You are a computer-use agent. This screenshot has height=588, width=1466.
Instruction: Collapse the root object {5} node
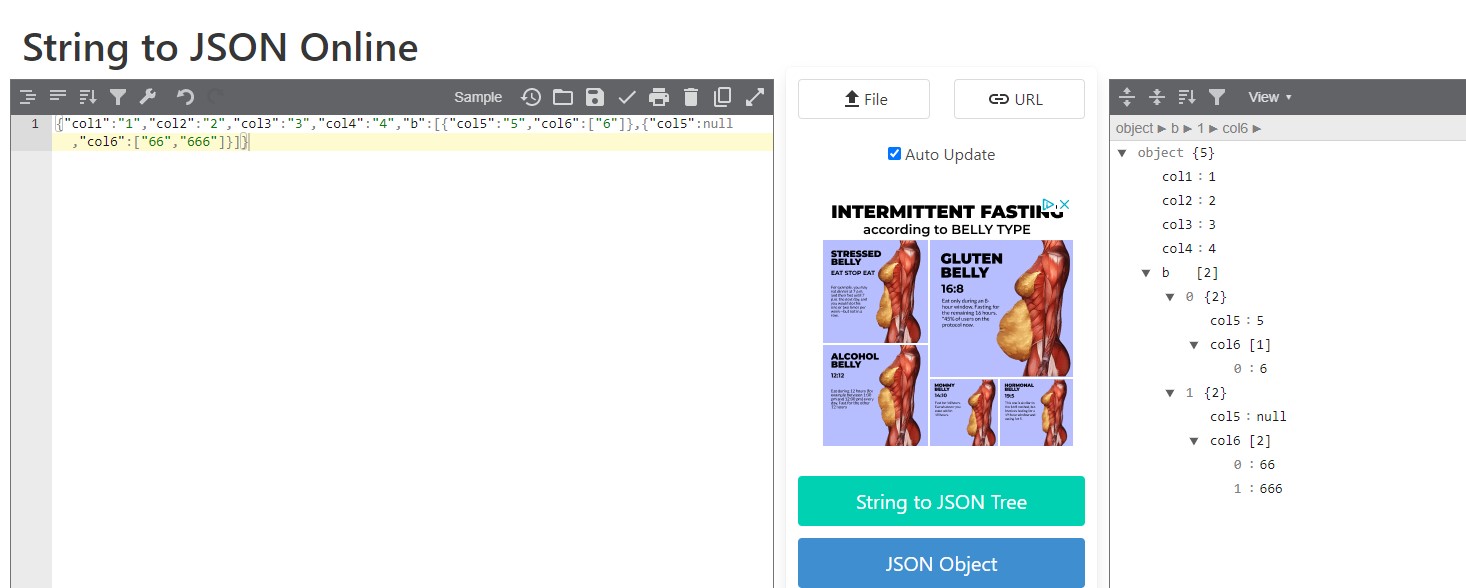(1122, 153)
